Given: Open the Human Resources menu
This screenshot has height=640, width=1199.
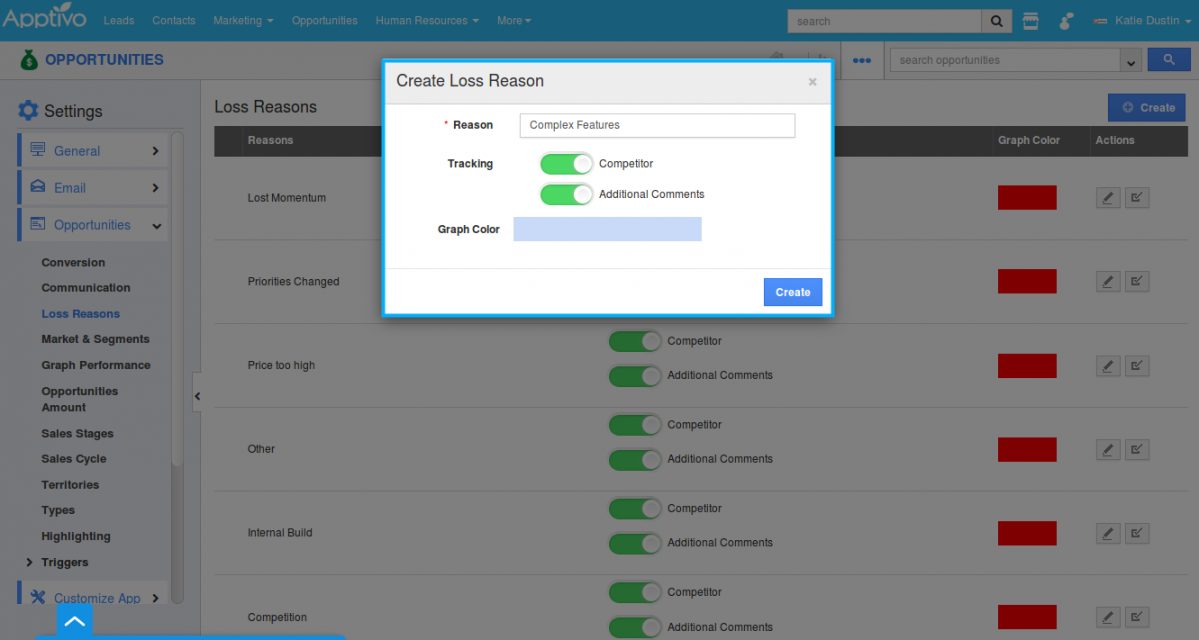Looking at the screenshot, I should (426, 21).
